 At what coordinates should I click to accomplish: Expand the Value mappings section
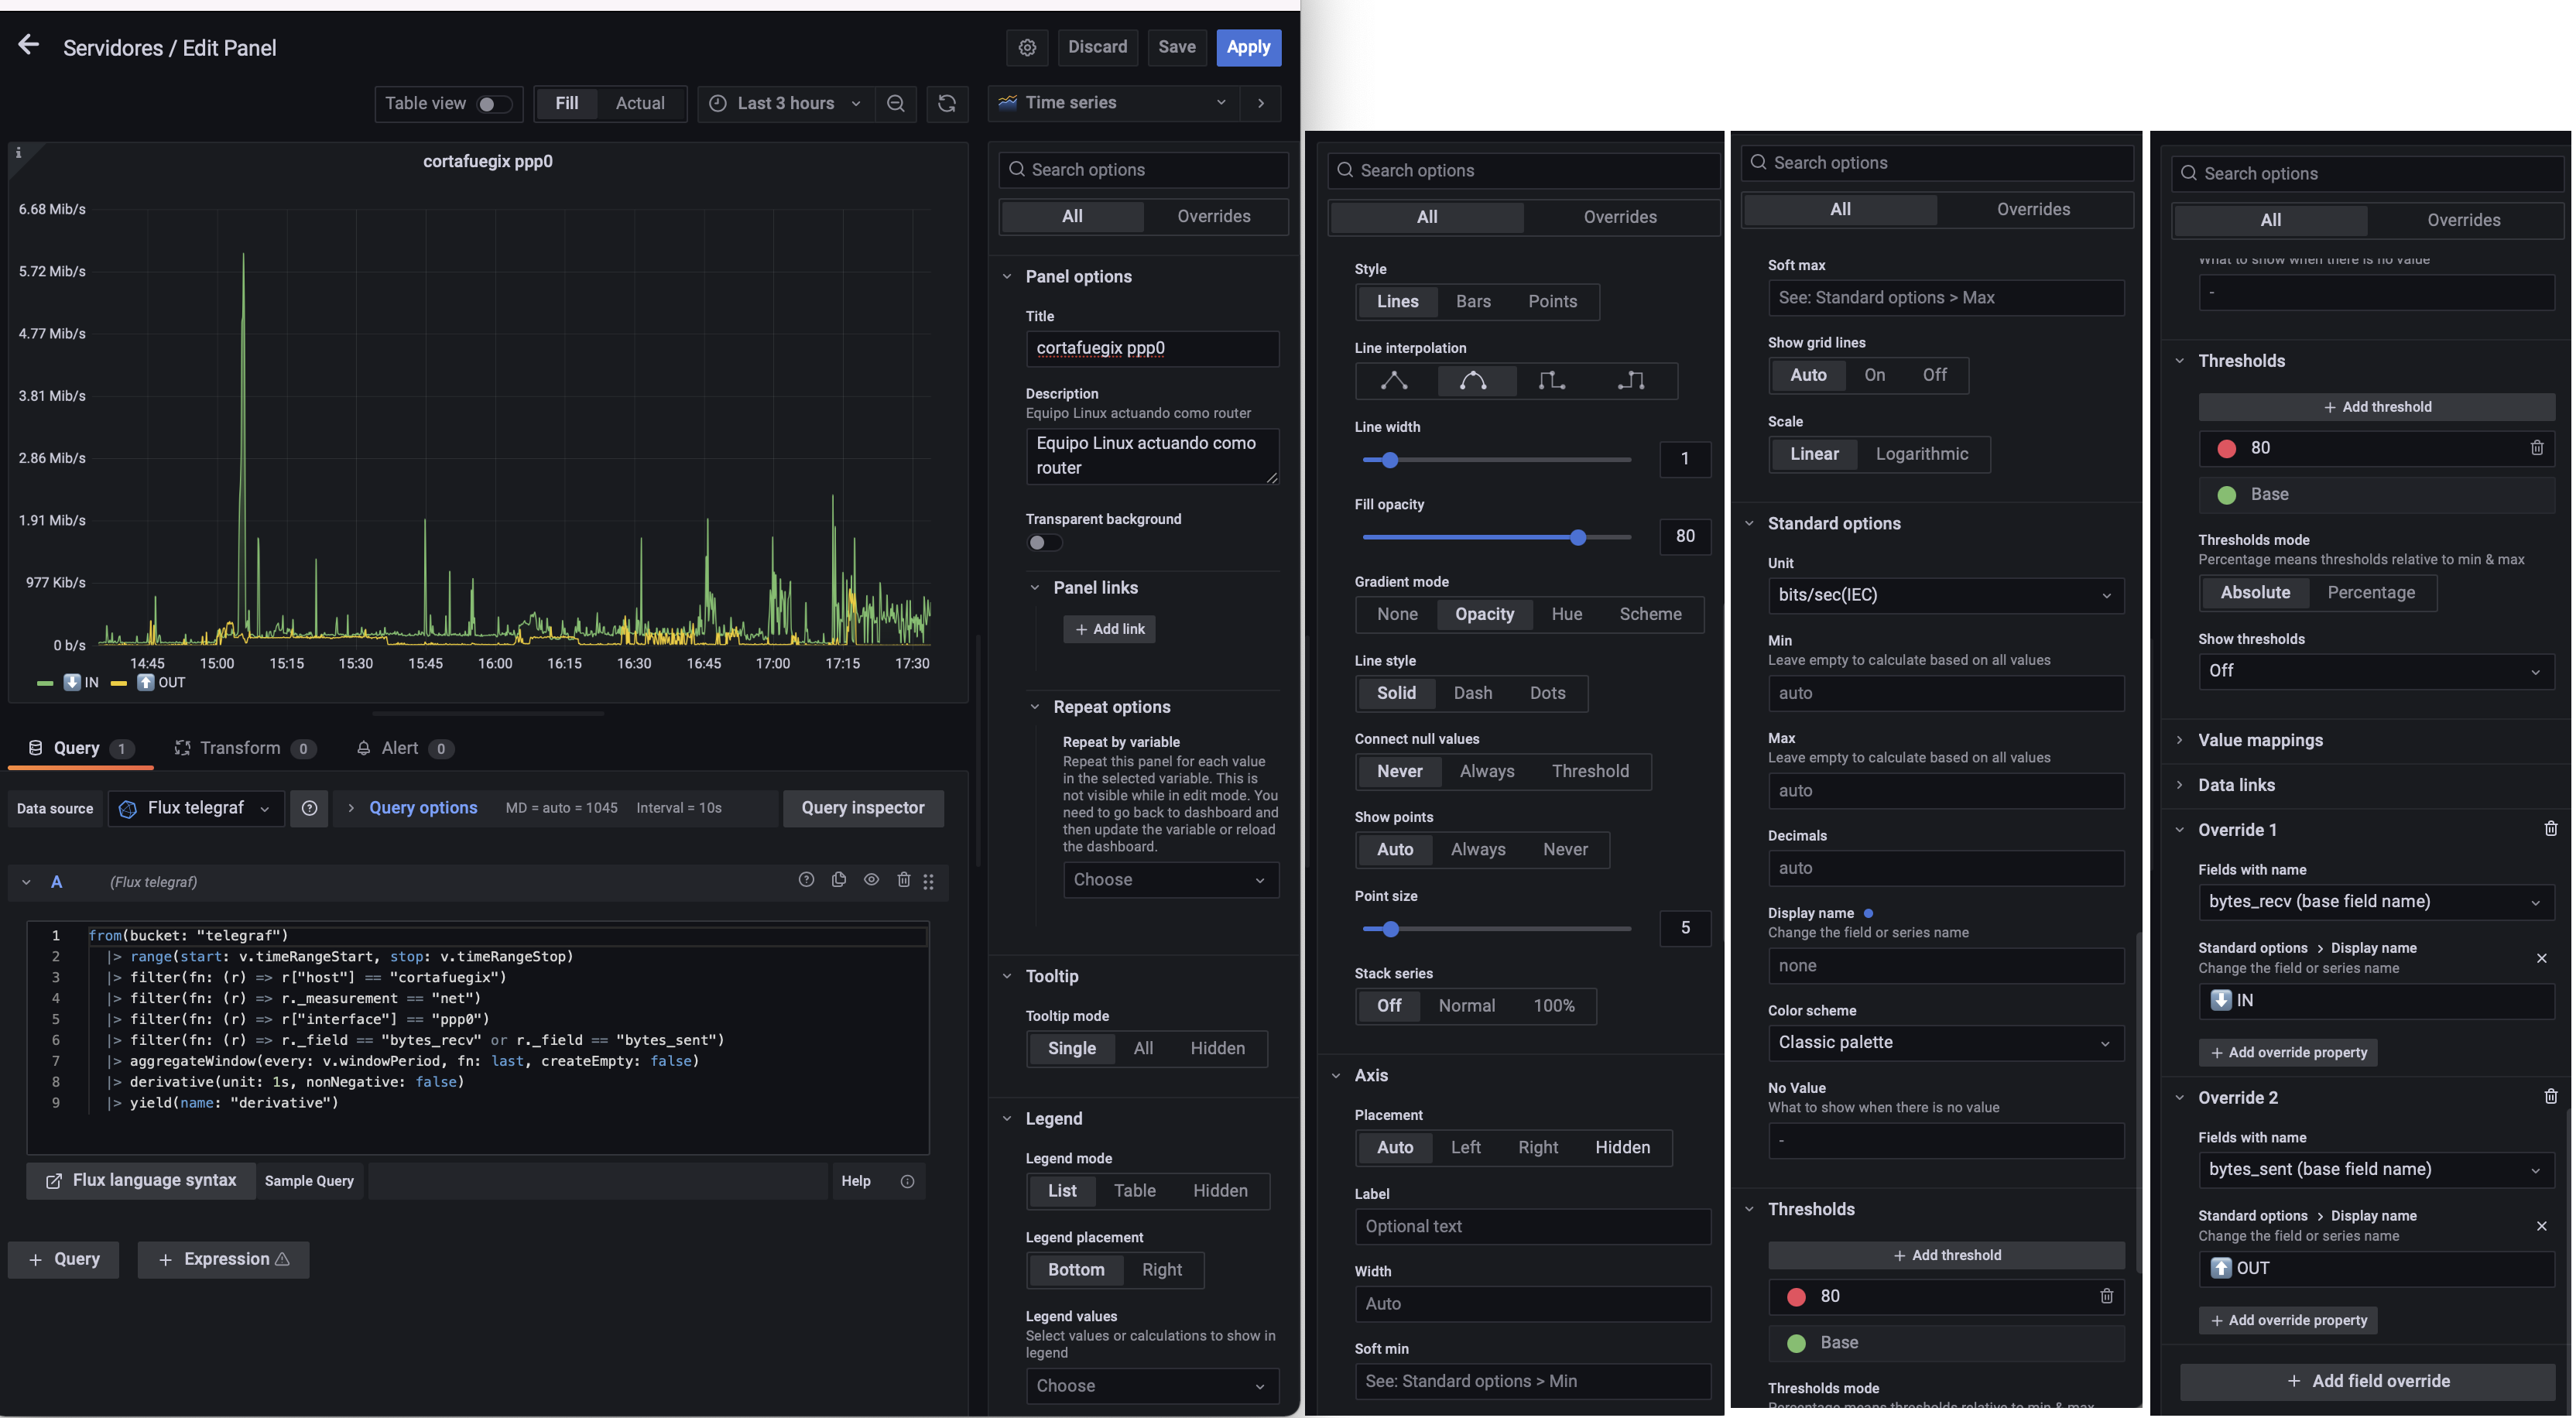pyautogui.click(x=2260, y=741)
